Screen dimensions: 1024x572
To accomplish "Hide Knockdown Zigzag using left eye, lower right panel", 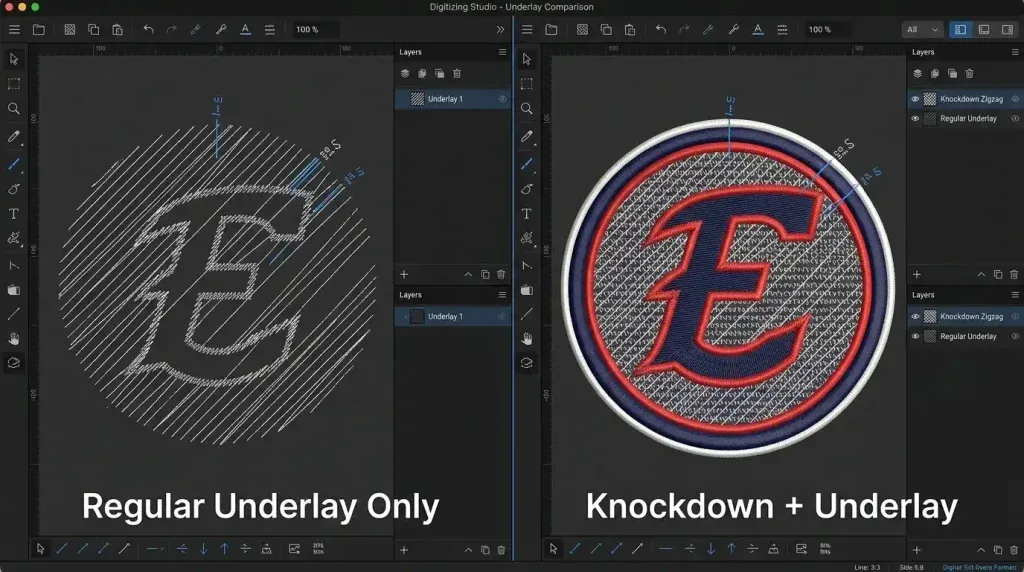I will tap(915, 317).
